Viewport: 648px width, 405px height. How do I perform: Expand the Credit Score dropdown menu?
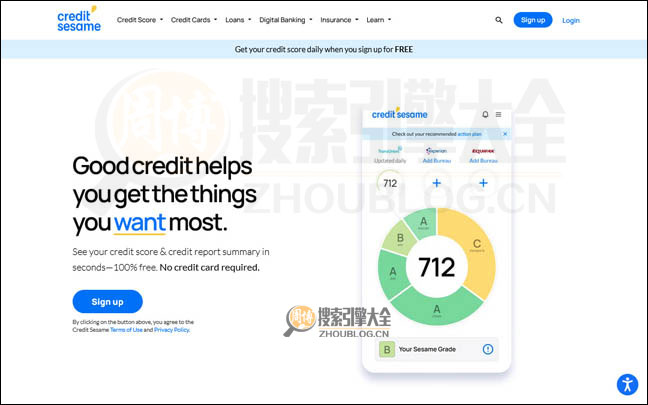pos(140,20)
